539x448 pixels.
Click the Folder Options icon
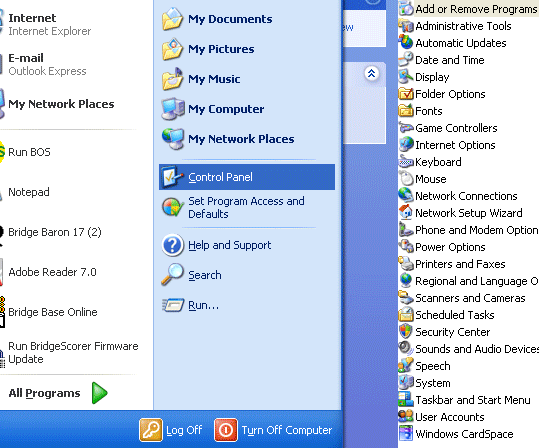(x=406, y=94)
